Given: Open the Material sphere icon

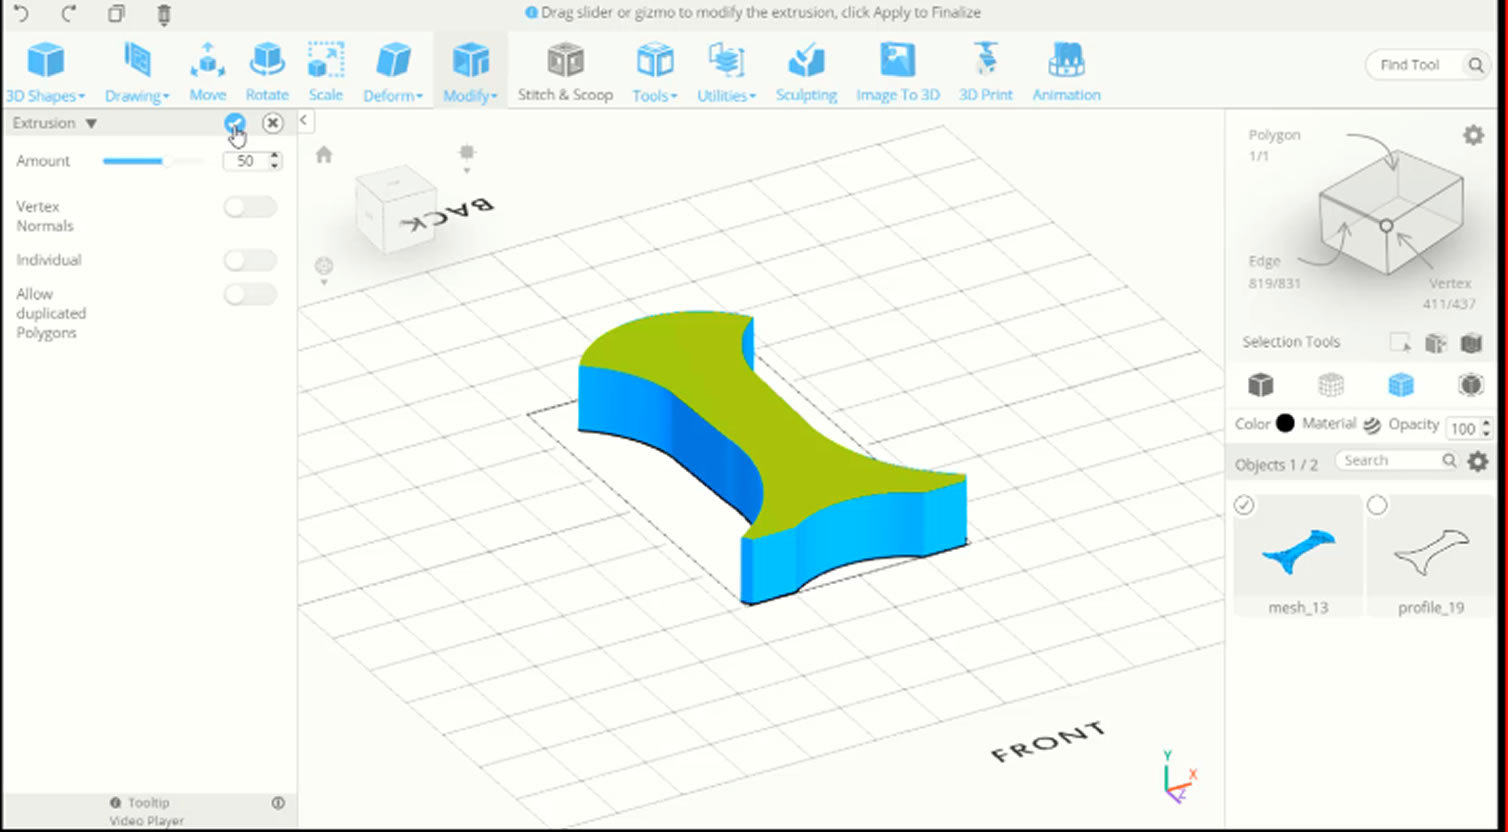Looking at the screenshot, I should 1372,425.
